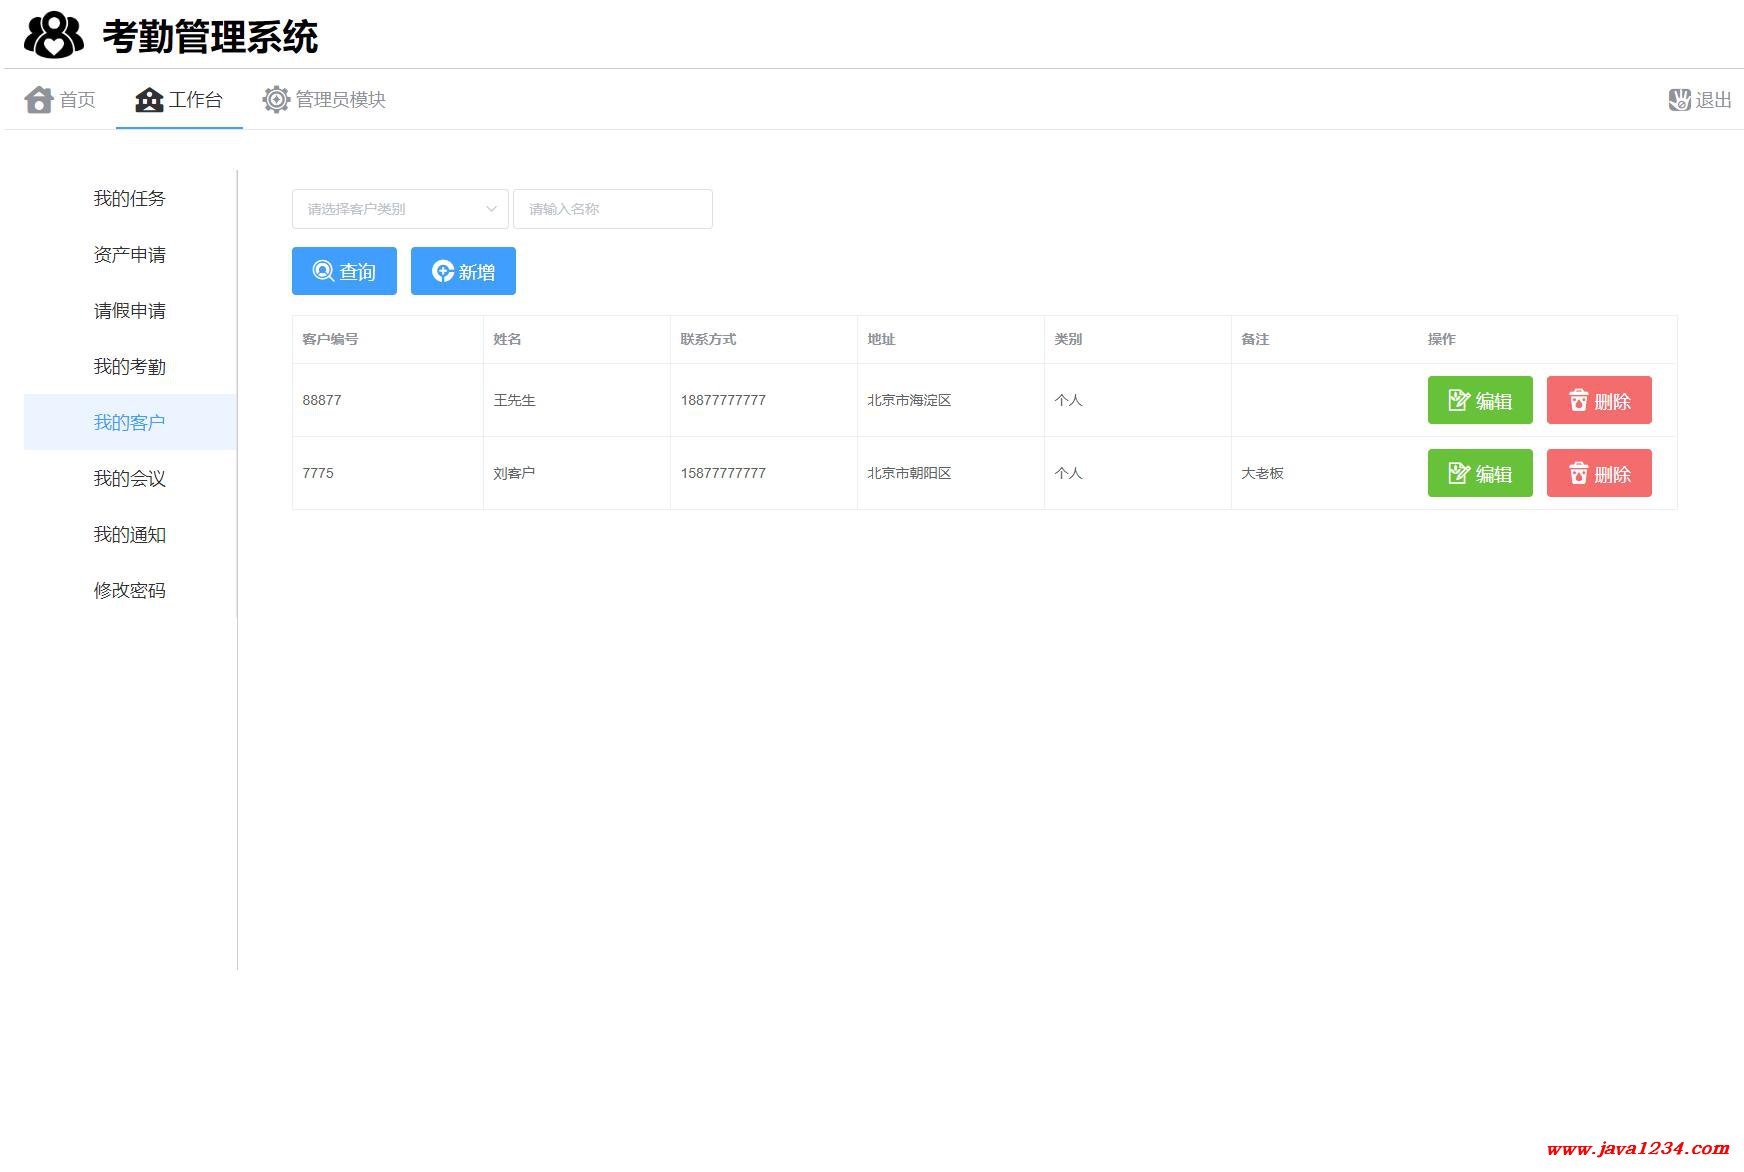Click phone number 18877777777
The width and height of the screenshot is (1744, 1172).
[x=723, y=400]
